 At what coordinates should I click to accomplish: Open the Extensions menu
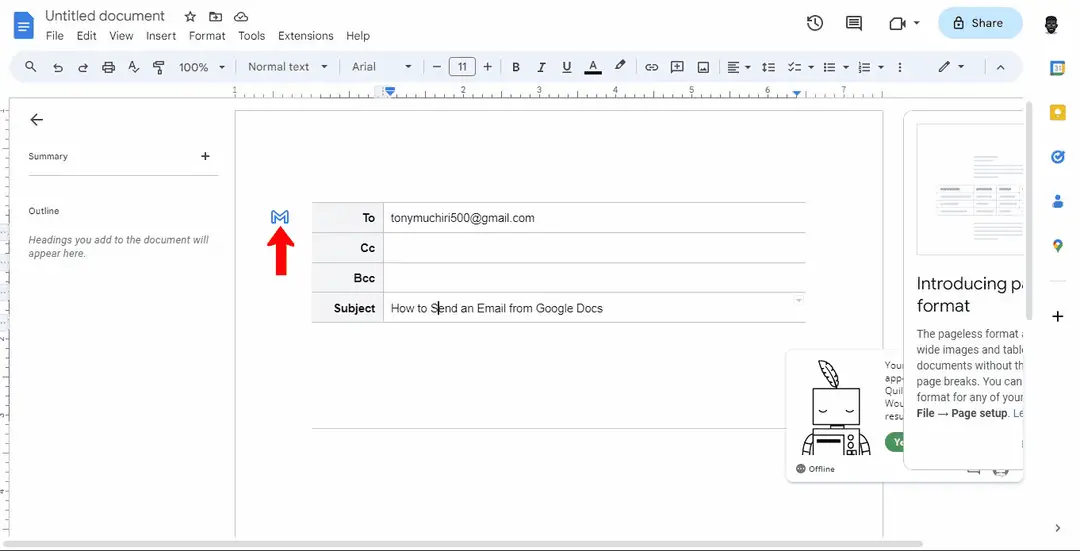coord(306,36)
